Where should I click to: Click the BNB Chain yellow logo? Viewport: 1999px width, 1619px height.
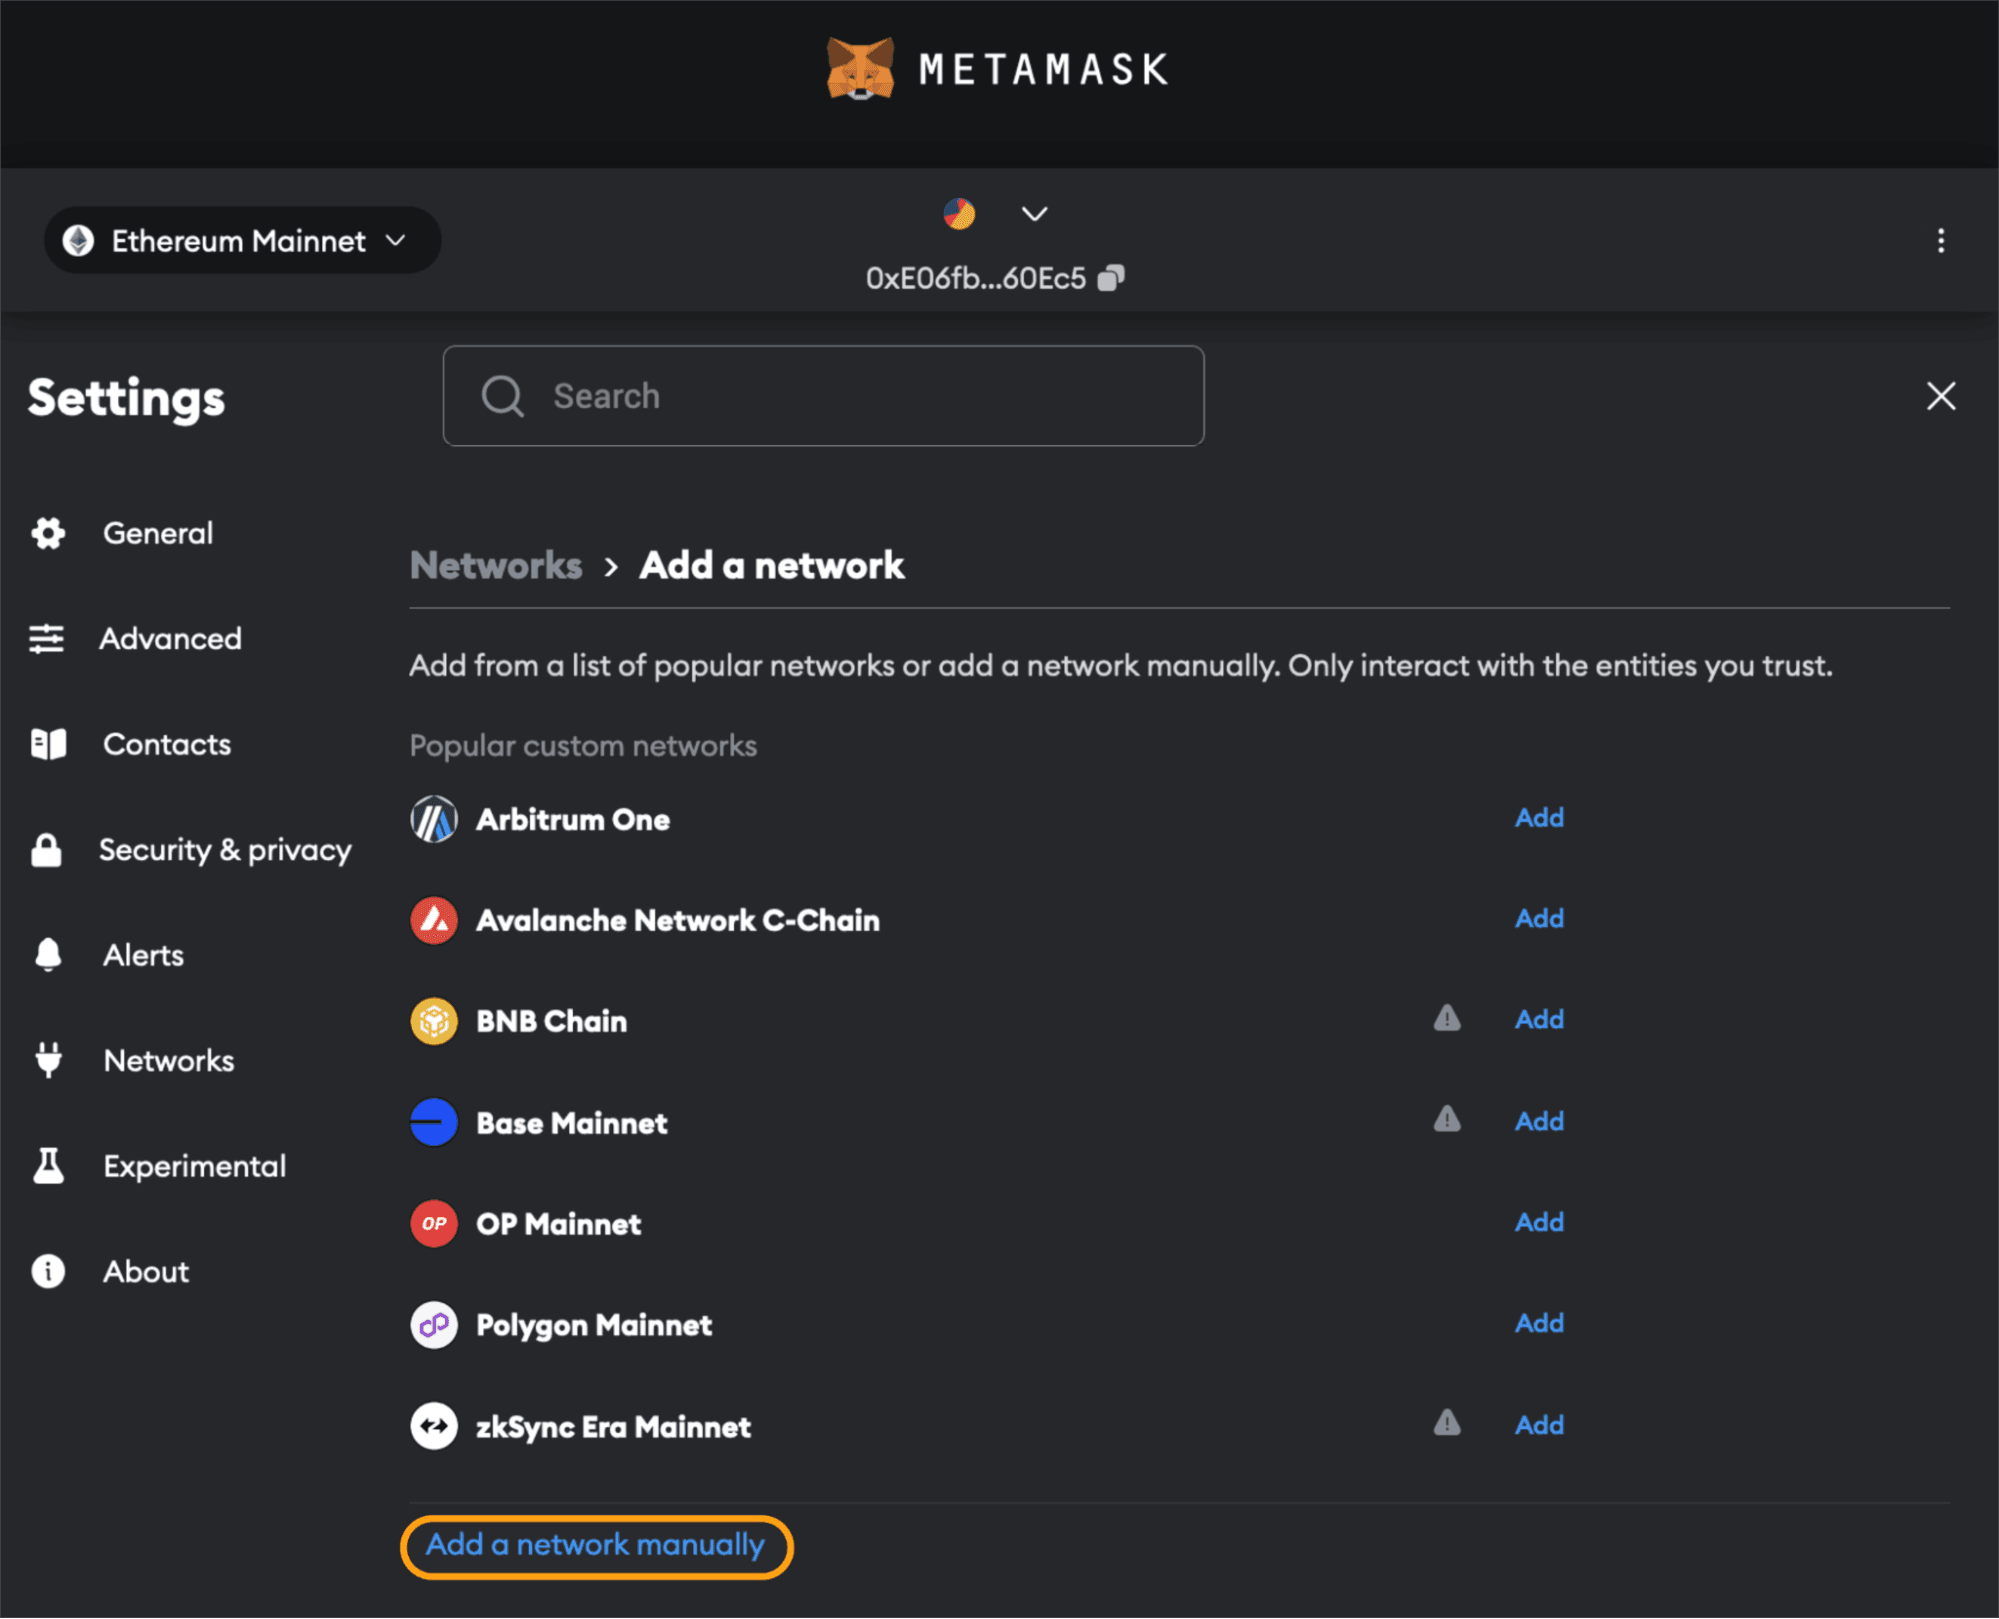(x=434, y=1022)
